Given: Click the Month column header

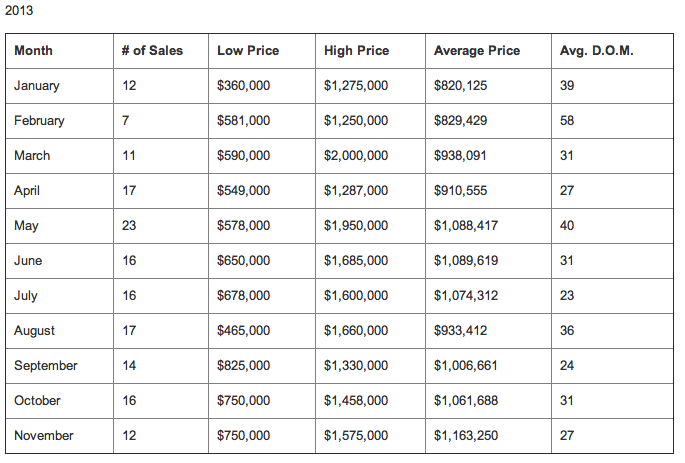Looking at the screenshot, I should (x=34, y=50).
